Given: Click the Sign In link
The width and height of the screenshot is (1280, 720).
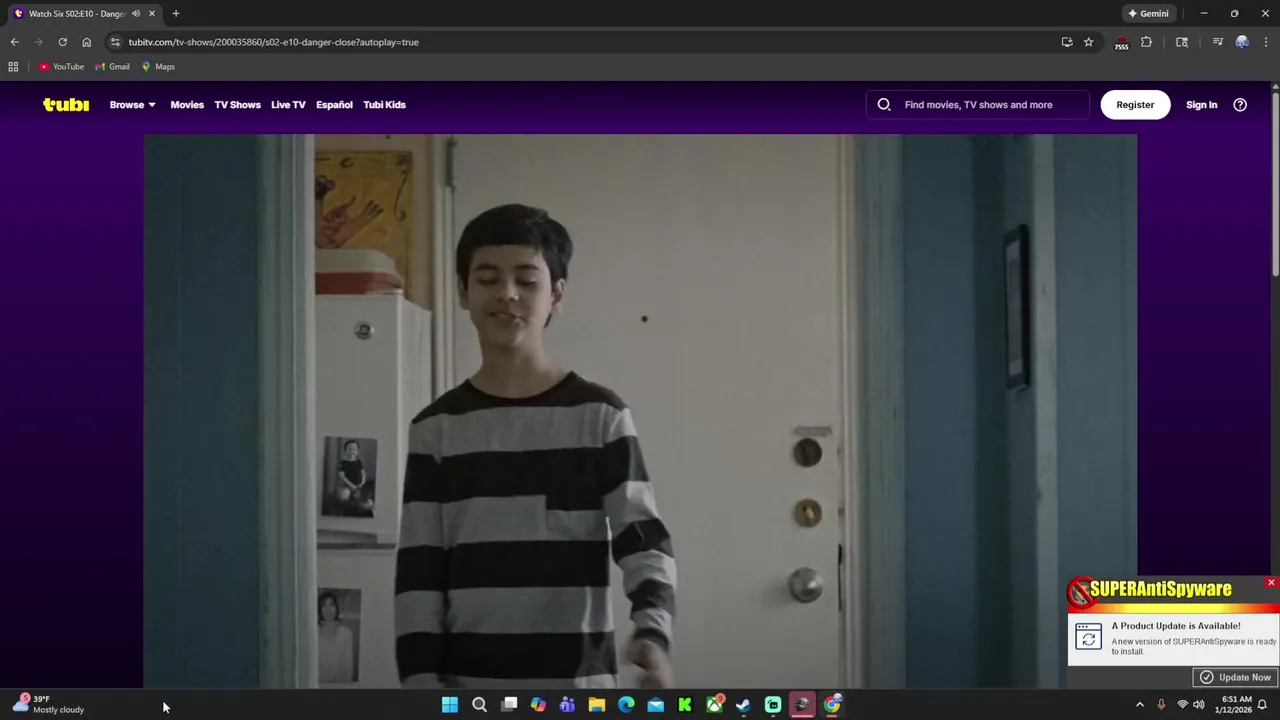Looking at the screenshot, I should 1201,104.
